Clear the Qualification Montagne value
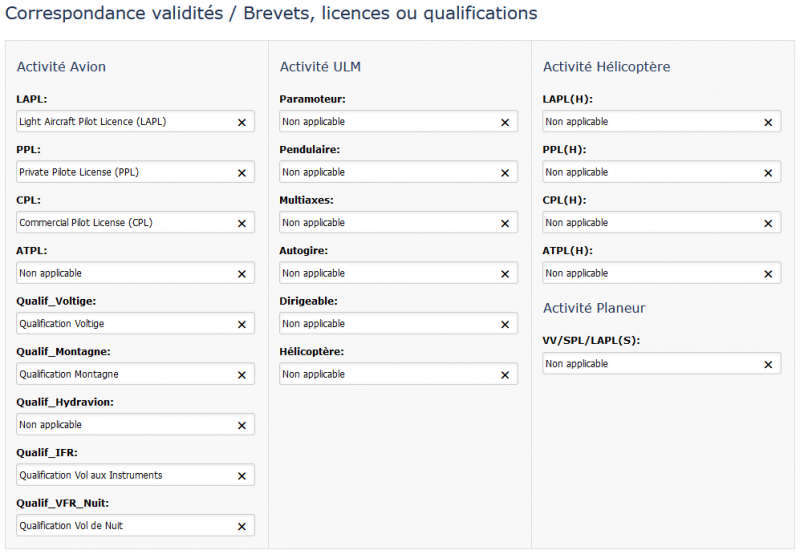The image size is (800, 554). [241, 375]
